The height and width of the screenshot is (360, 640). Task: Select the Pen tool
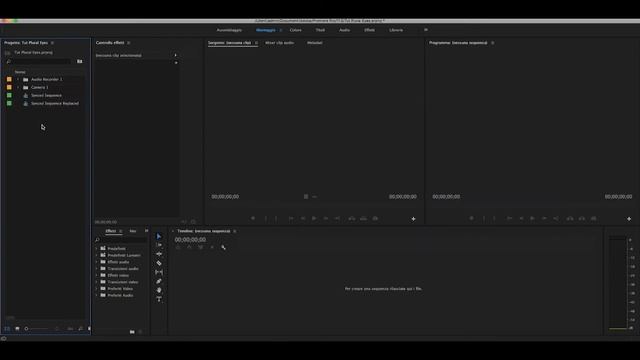(x=159, y=281)
